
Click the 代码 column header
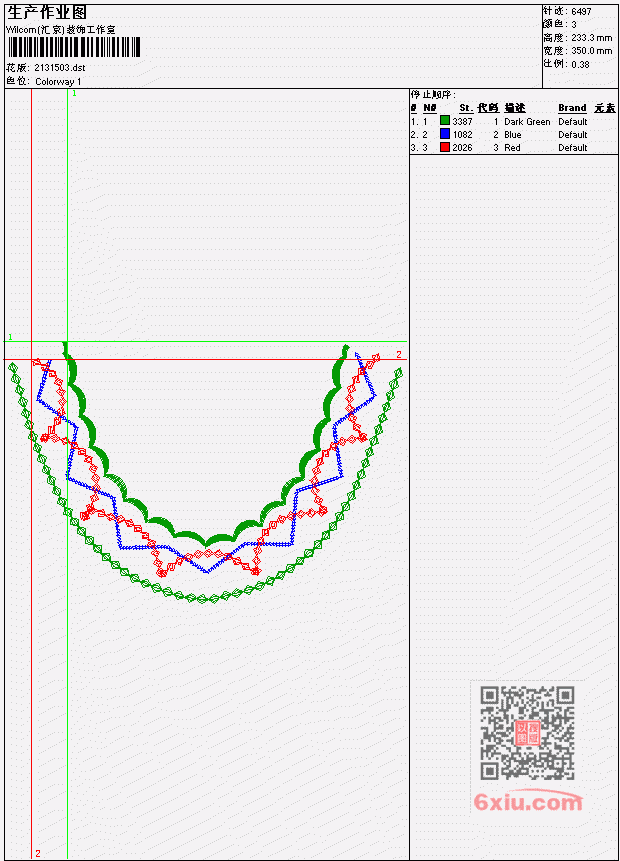click(x=488, y=108)
